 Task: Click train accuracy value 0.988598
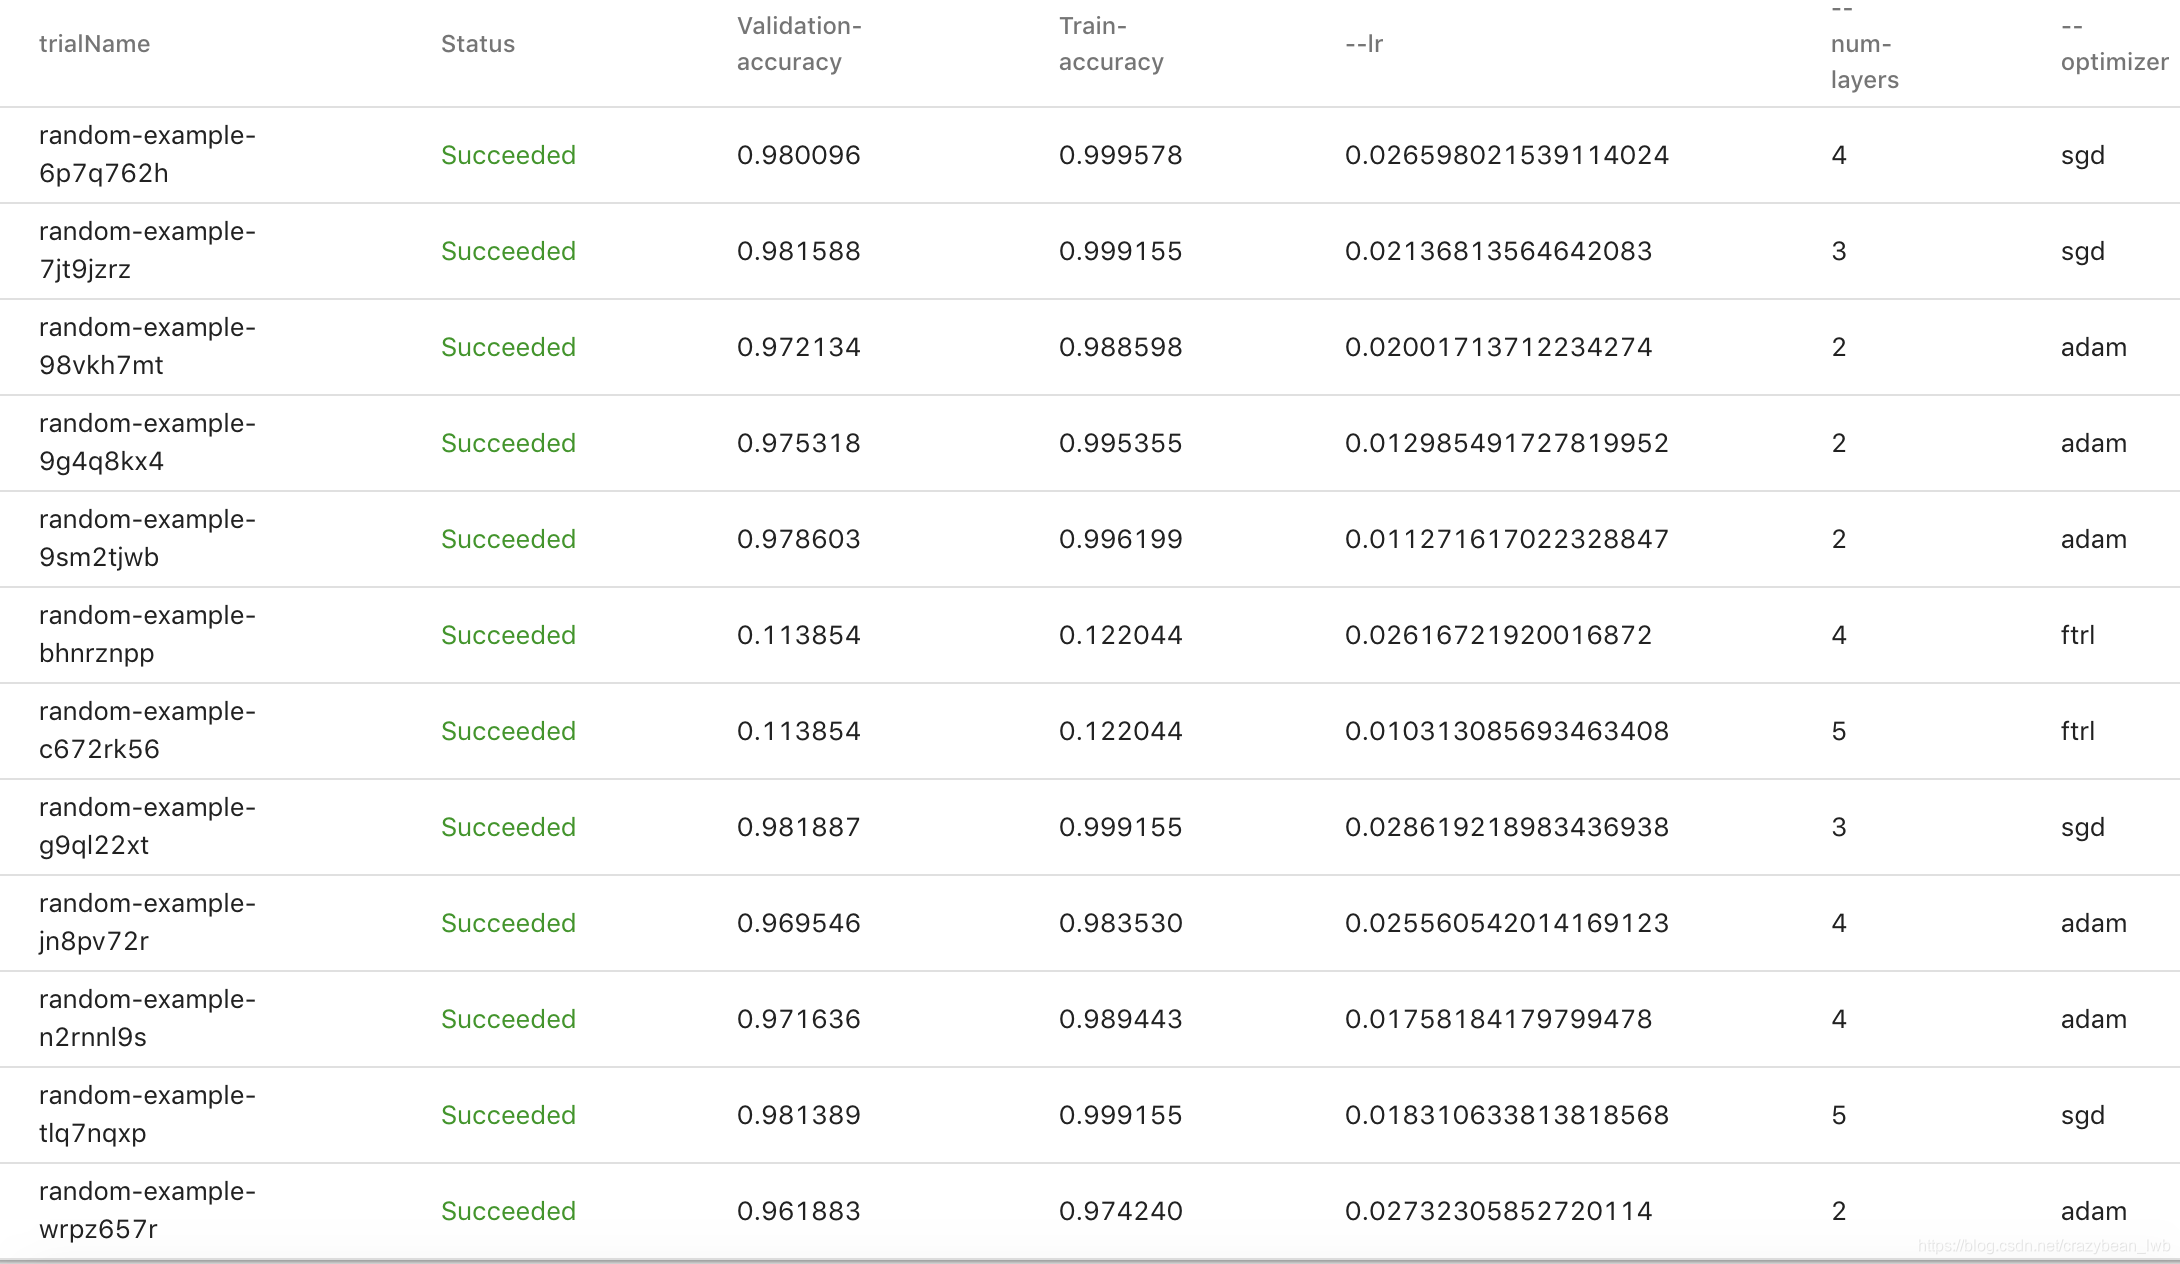[x=1121, y=347]
